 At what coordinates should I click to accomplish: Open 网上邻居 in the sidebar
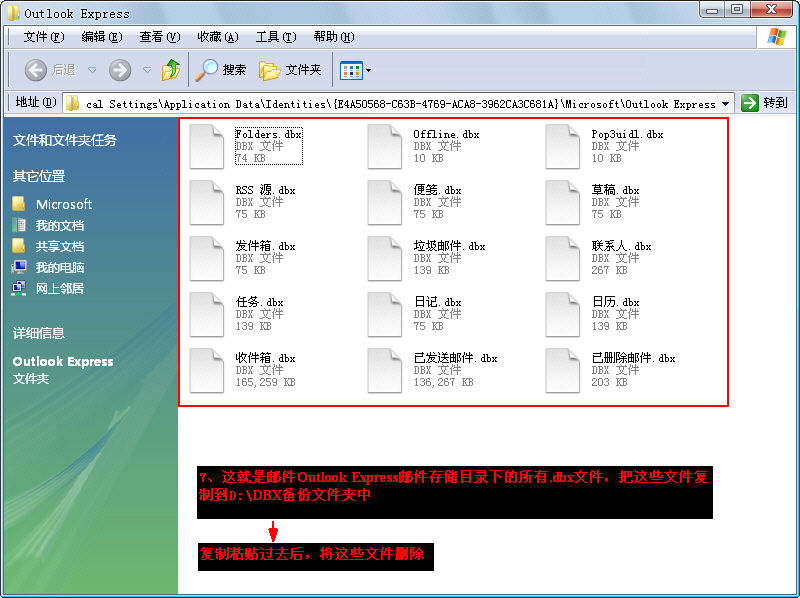[60, 288]
